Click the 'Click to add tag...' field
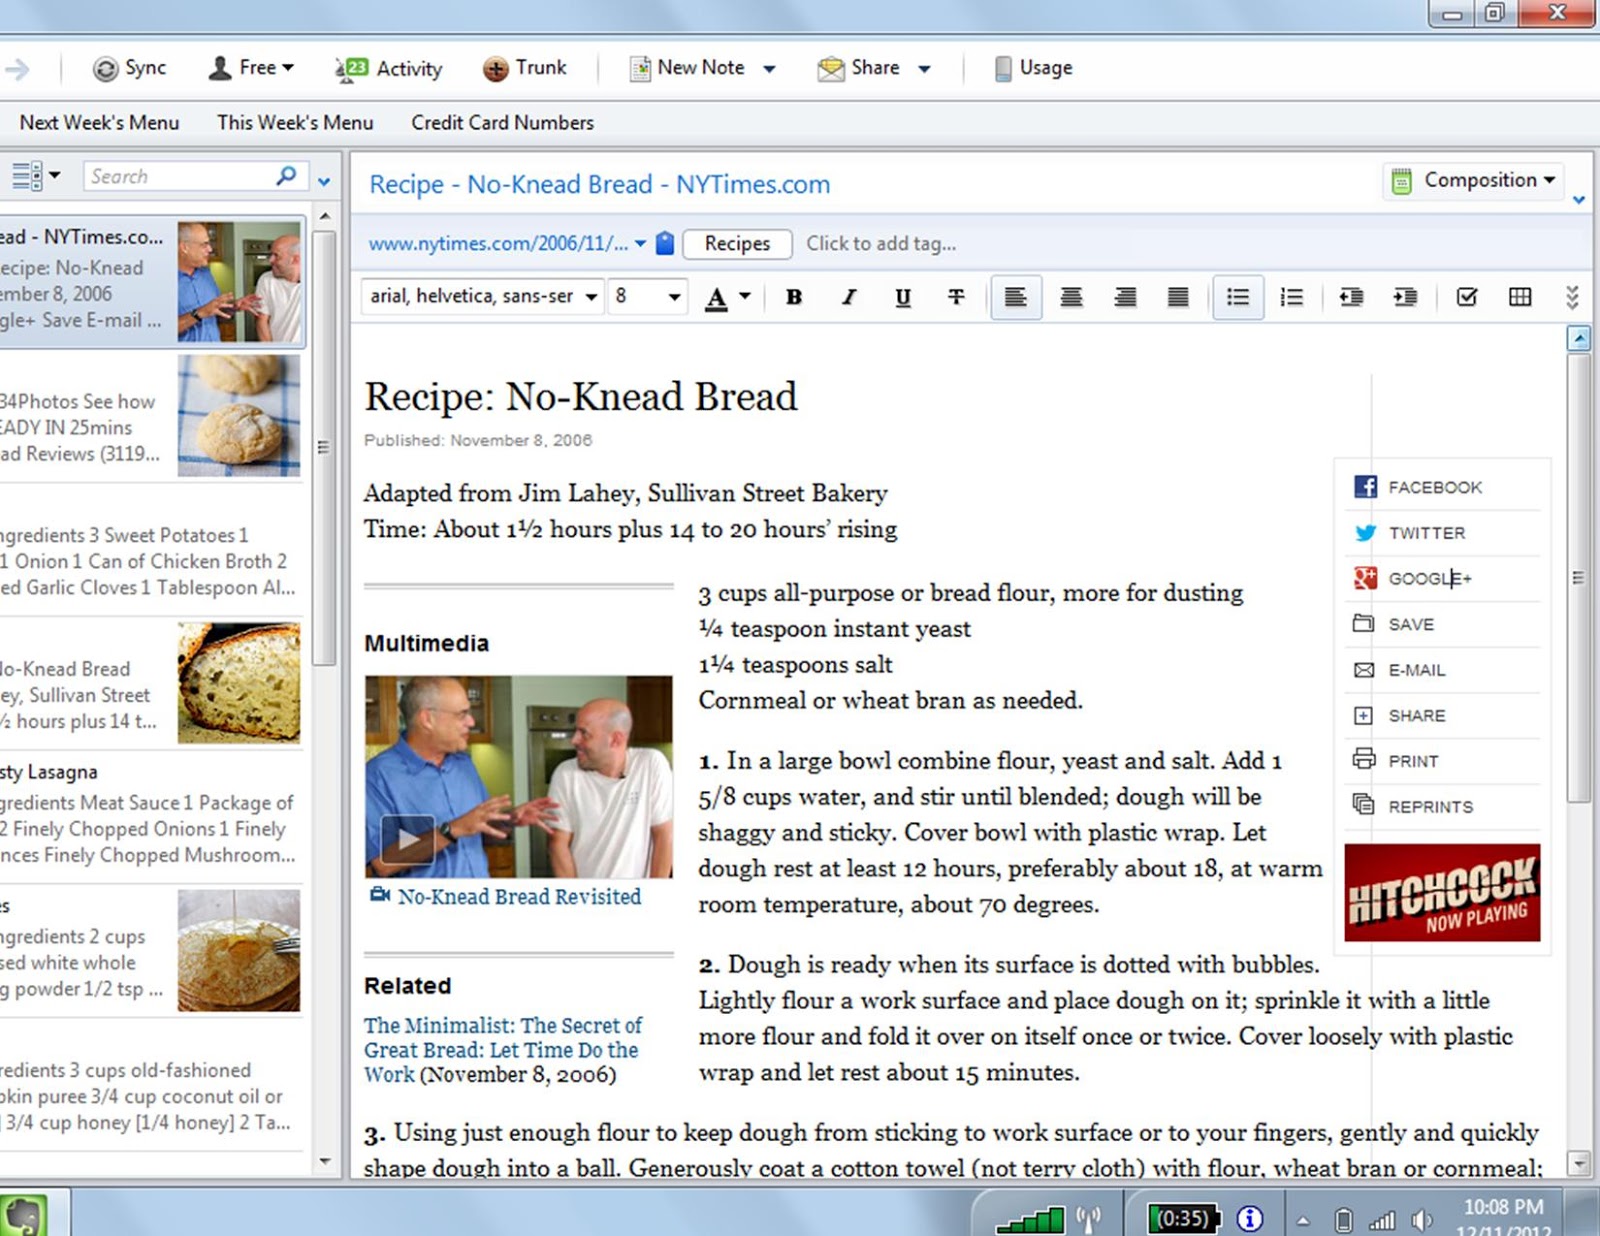This screenshot has height=1236, width=1600. (881, 243)
